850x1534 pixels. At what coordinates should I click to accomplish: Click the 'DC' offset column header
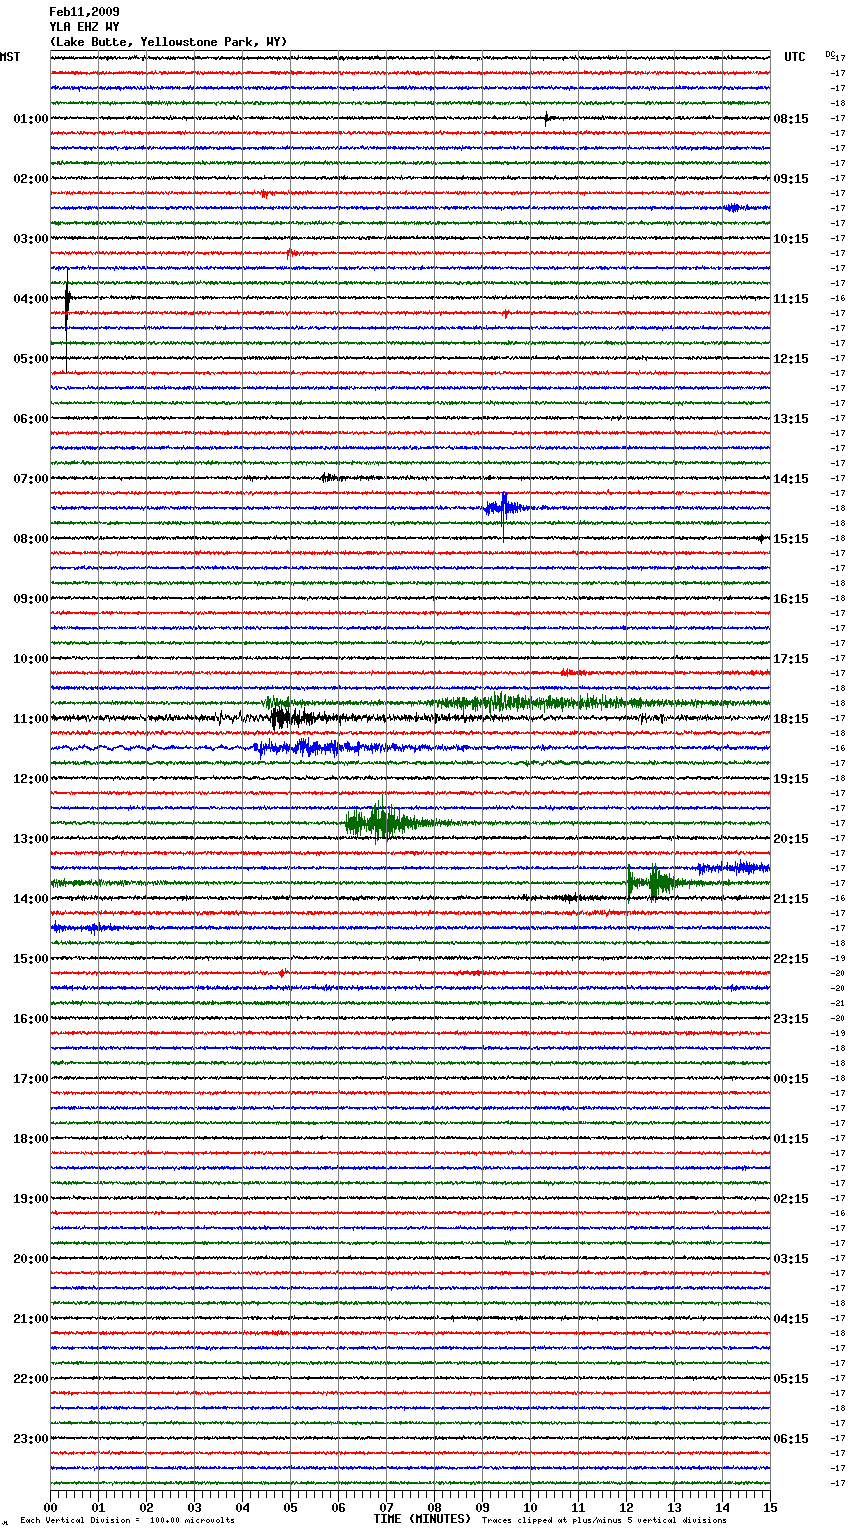pos(830,54)
